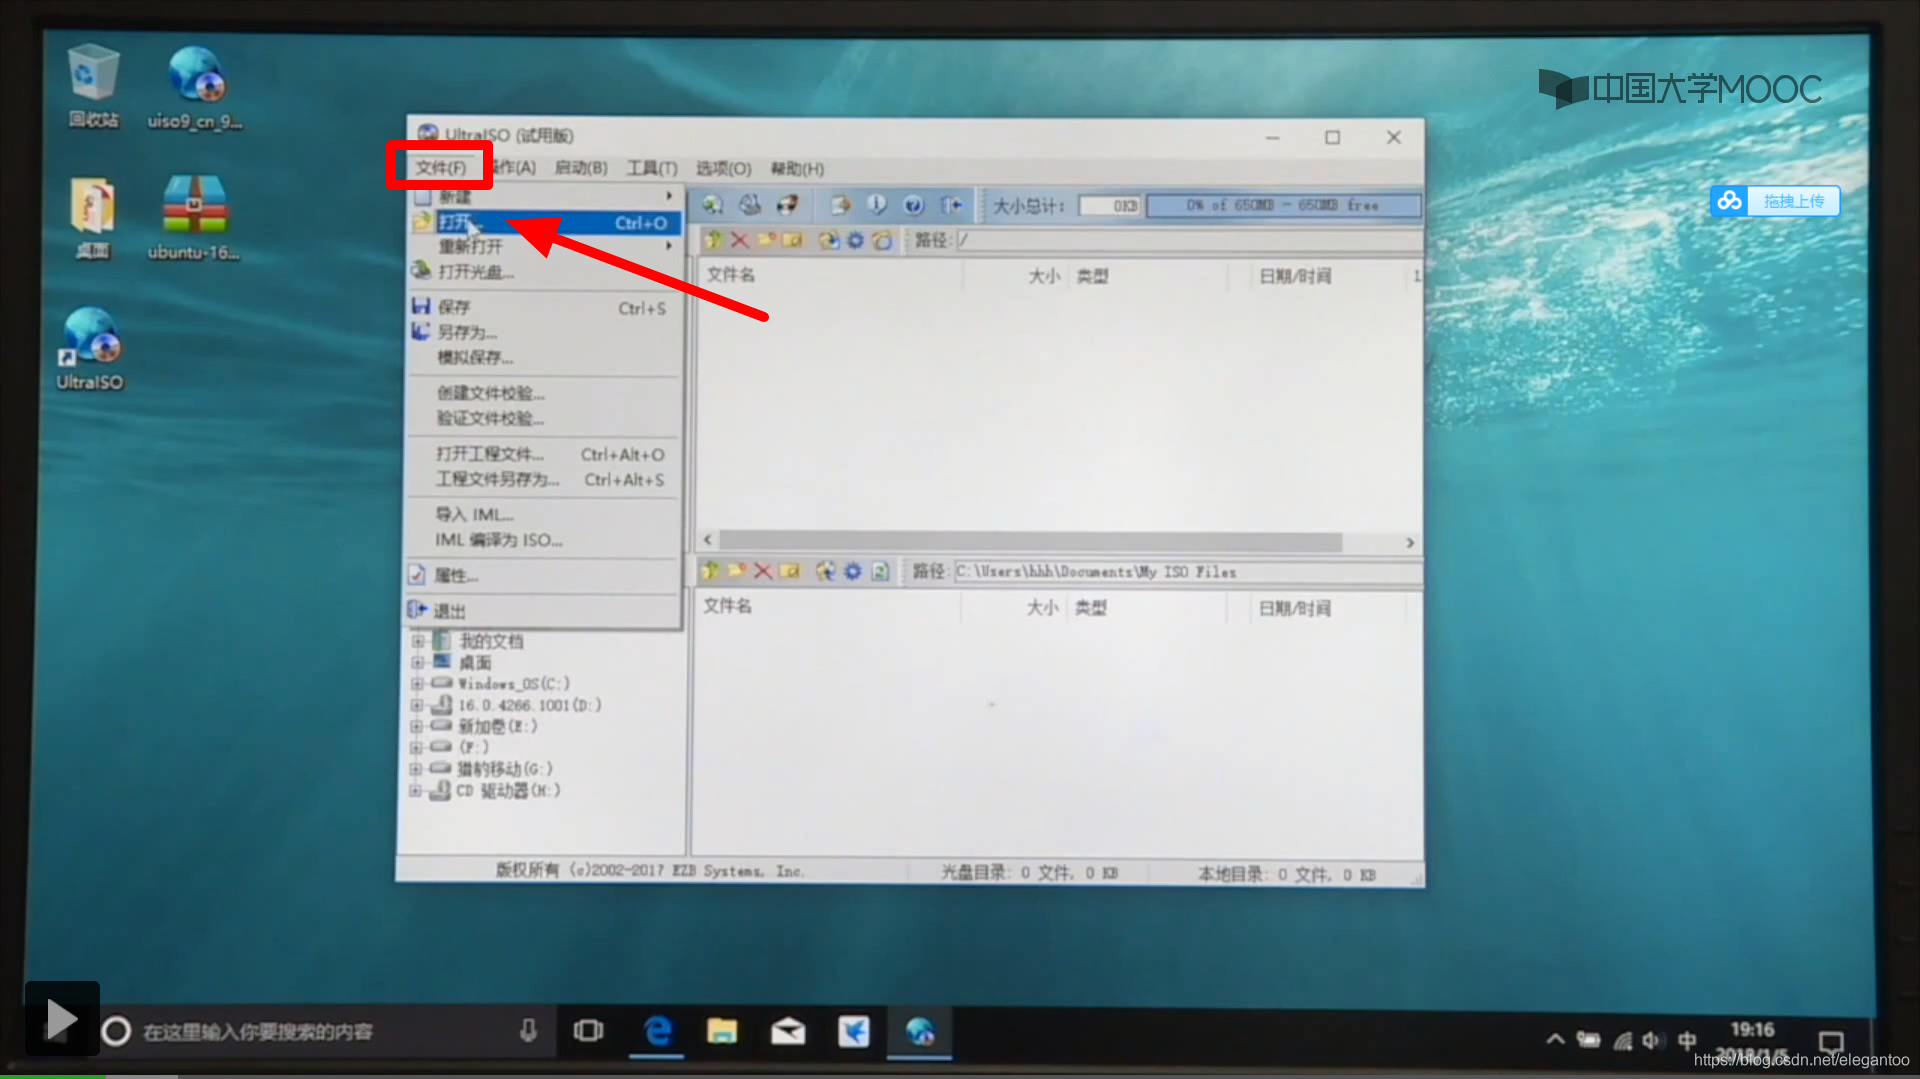Open the 选项(O) menu
The width and height of the screenshot is (1920, 1079).
coord(723,168)
